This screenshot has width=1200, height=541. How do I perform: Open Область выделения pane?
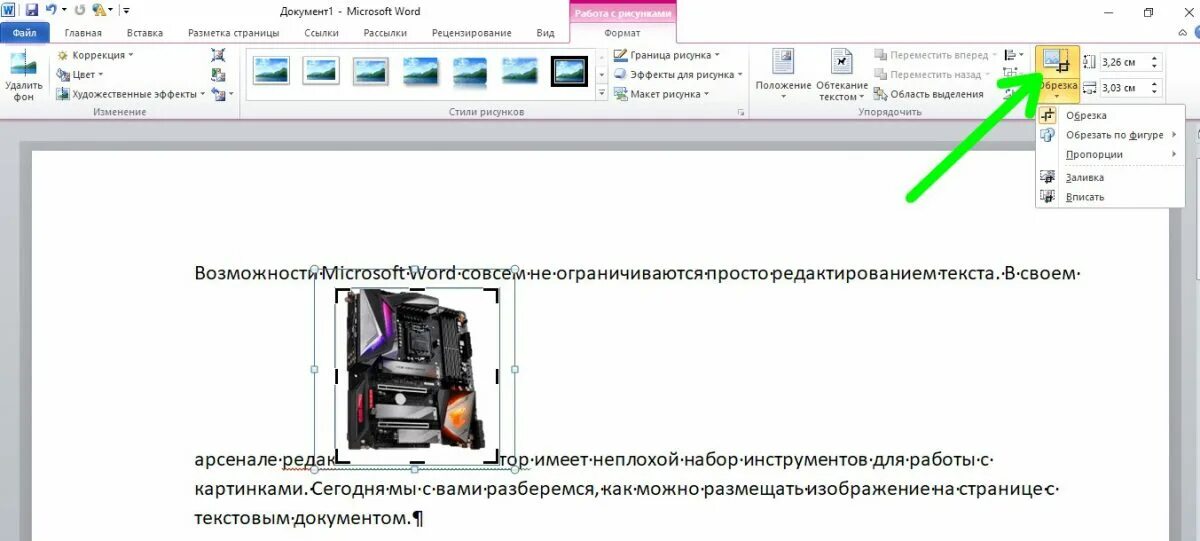929,94
